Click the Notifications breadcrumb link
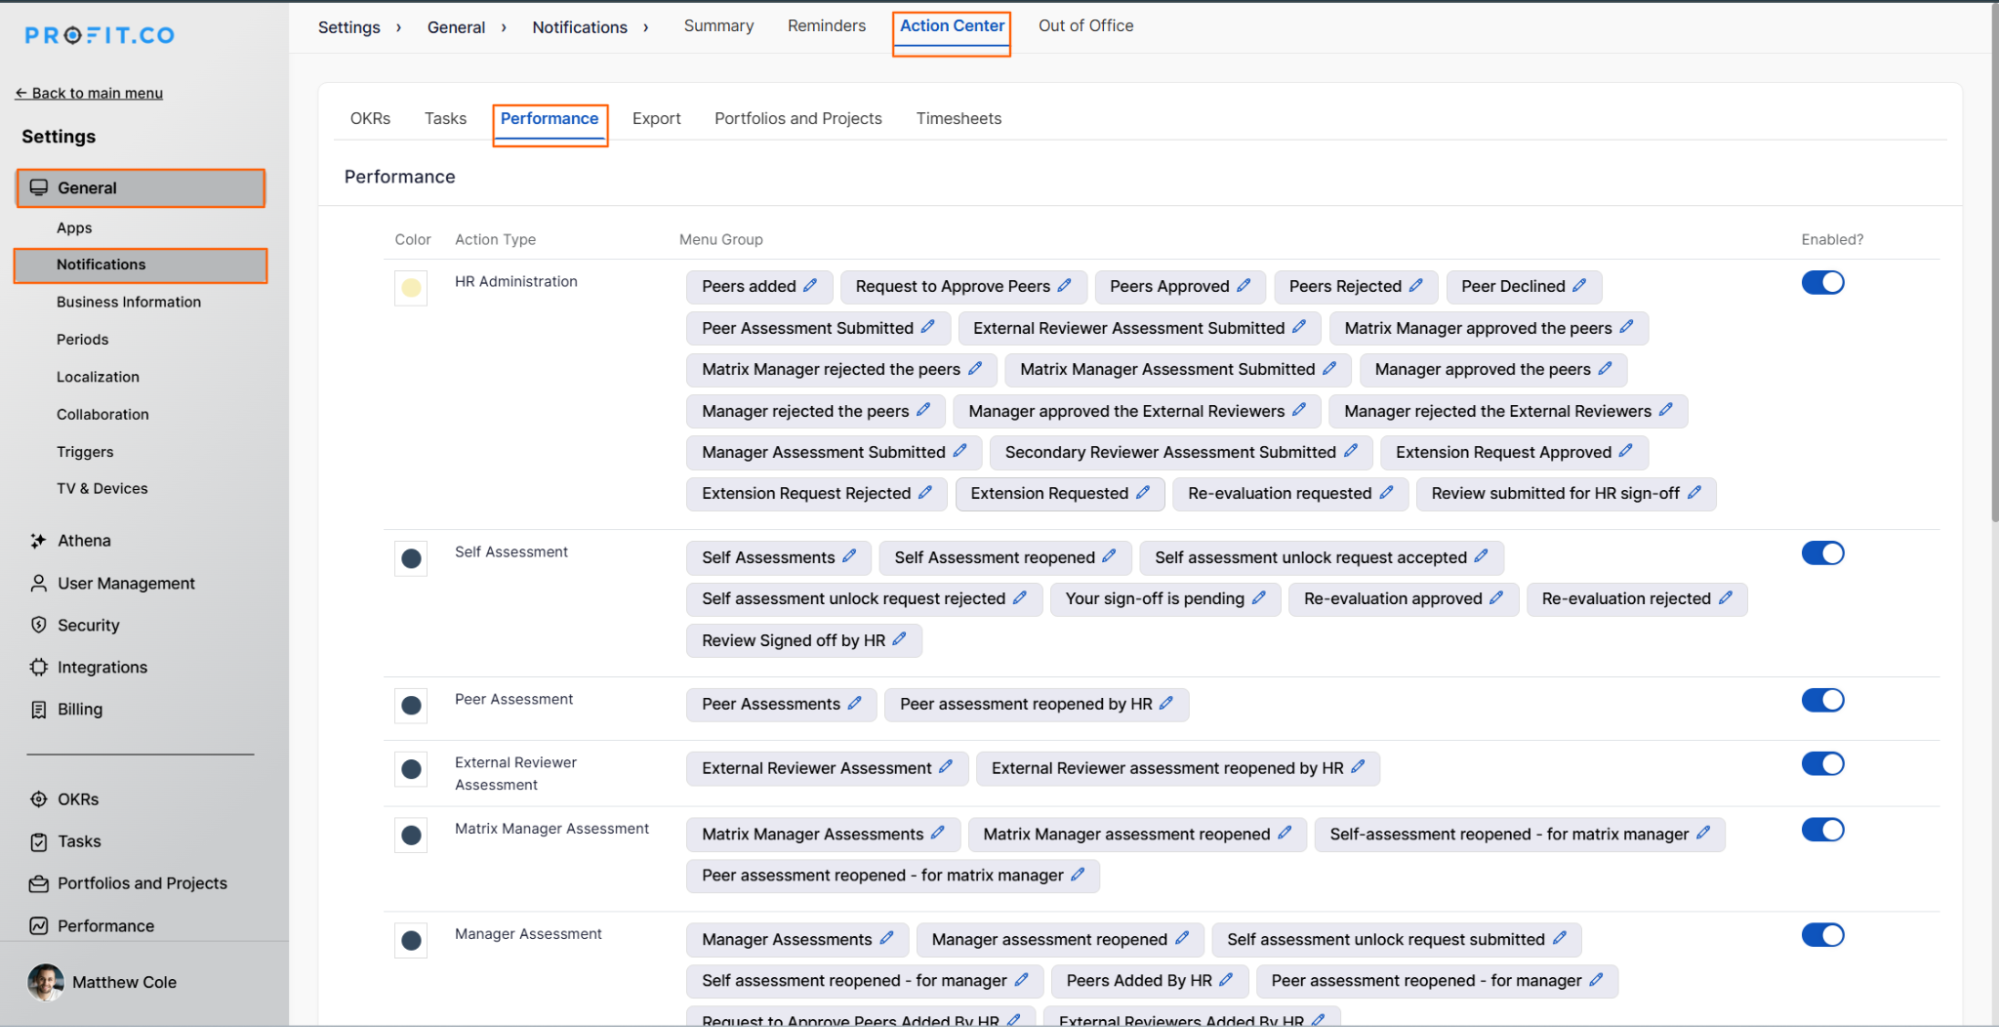Viewport: 1999px width, 1027px height. pos(579,27)
